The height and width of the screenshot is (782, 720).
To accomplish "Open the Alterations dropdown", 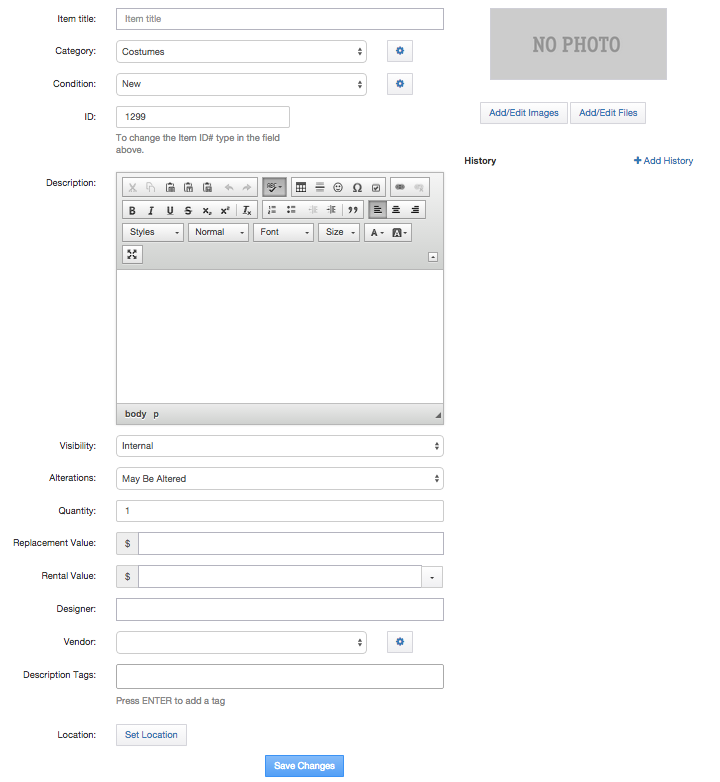I will (280, 479).
